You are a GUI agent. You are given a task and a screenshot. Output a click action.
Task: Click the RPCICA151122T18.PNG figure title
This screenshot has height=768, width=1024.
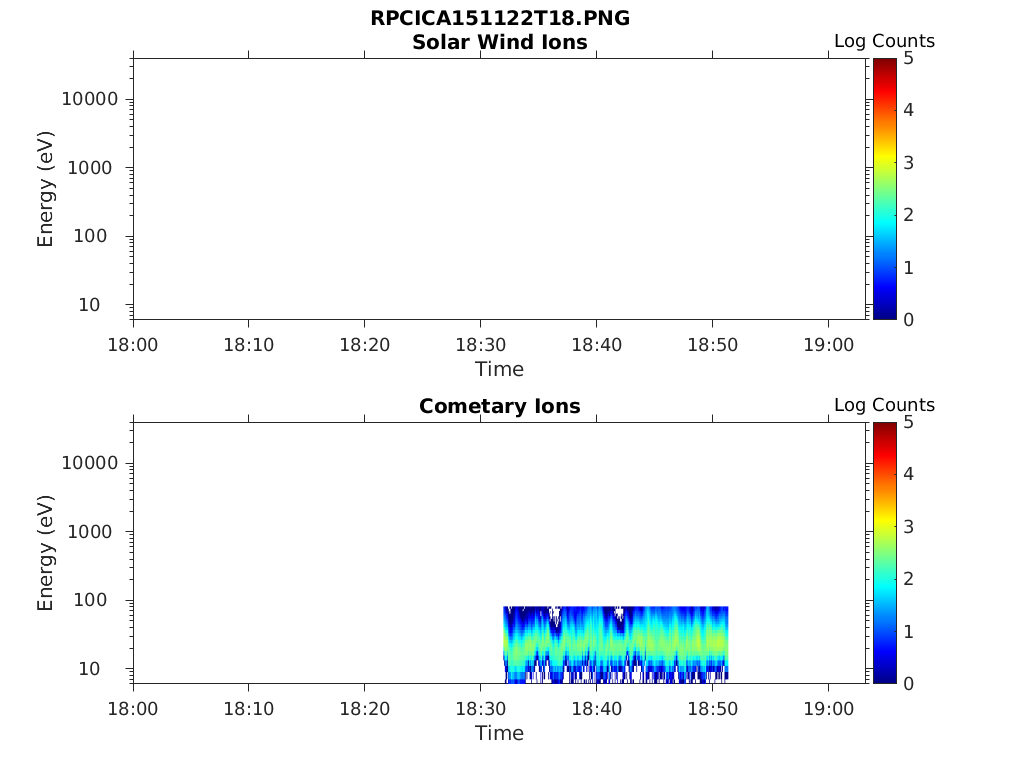coord(500,18)
